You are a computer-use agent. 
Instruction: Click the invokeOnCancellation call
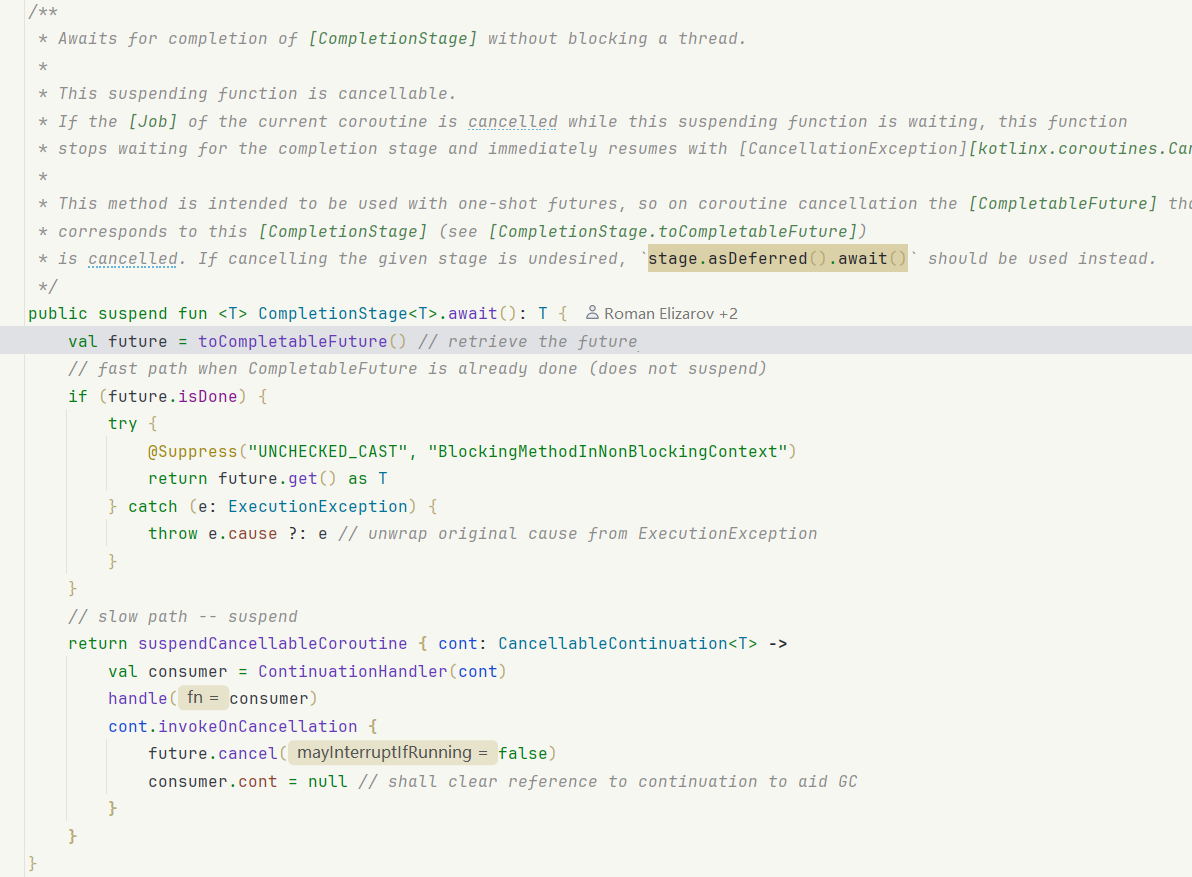[x=258, y=727]
